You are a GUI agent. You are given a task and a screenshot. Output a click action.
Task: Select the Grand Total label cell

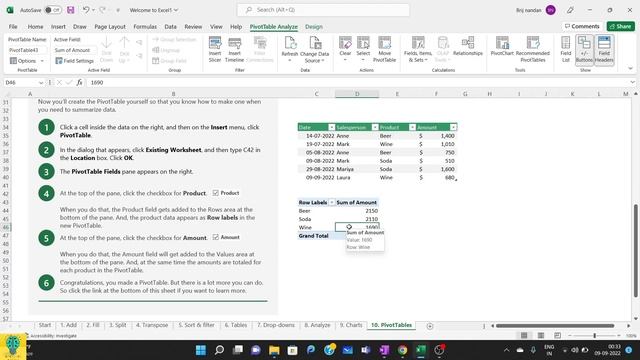316,236
